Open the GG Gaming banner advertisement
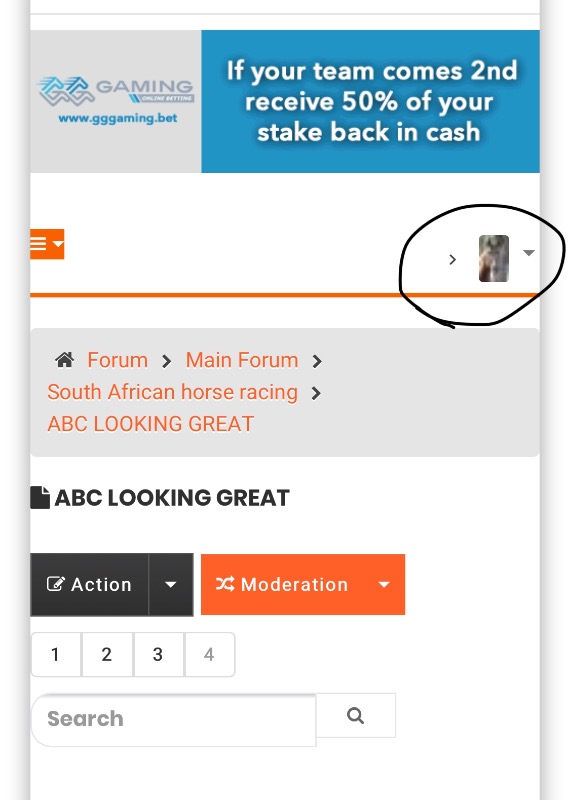 click(285, 101)
